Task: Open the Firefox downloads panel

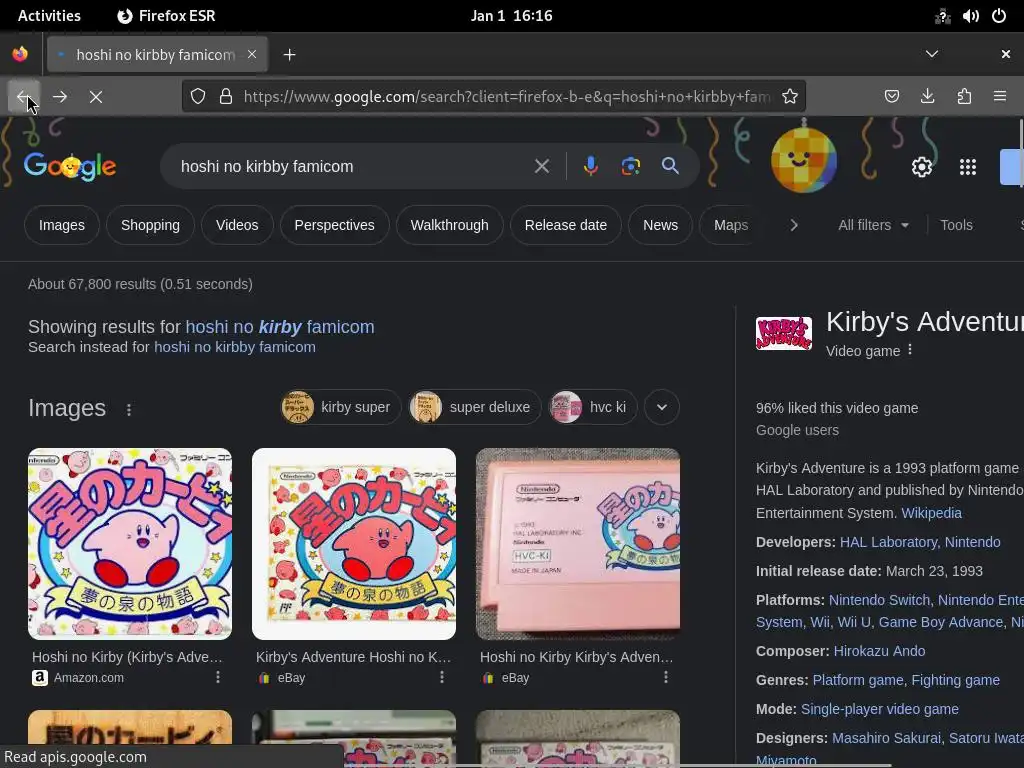Action: point(927,97)
